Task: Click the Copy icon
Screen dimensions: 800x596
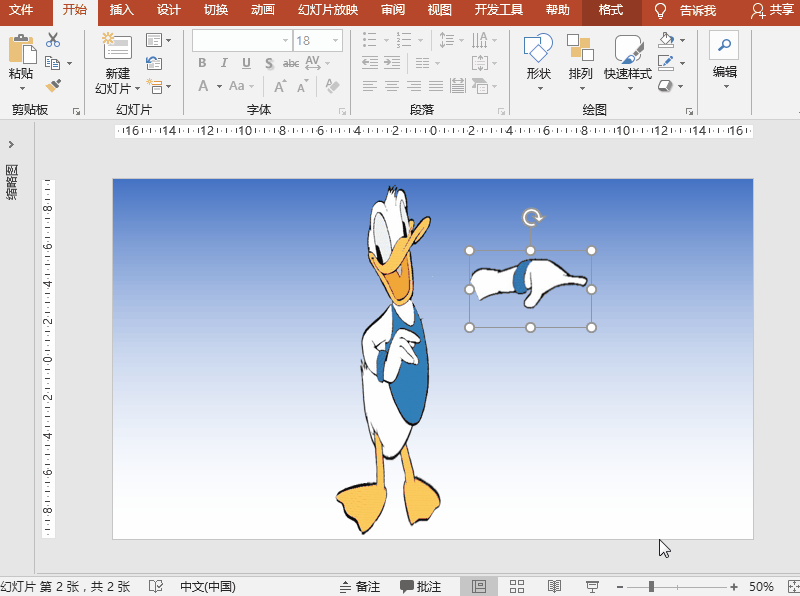Action: click(x=53, y=63)
